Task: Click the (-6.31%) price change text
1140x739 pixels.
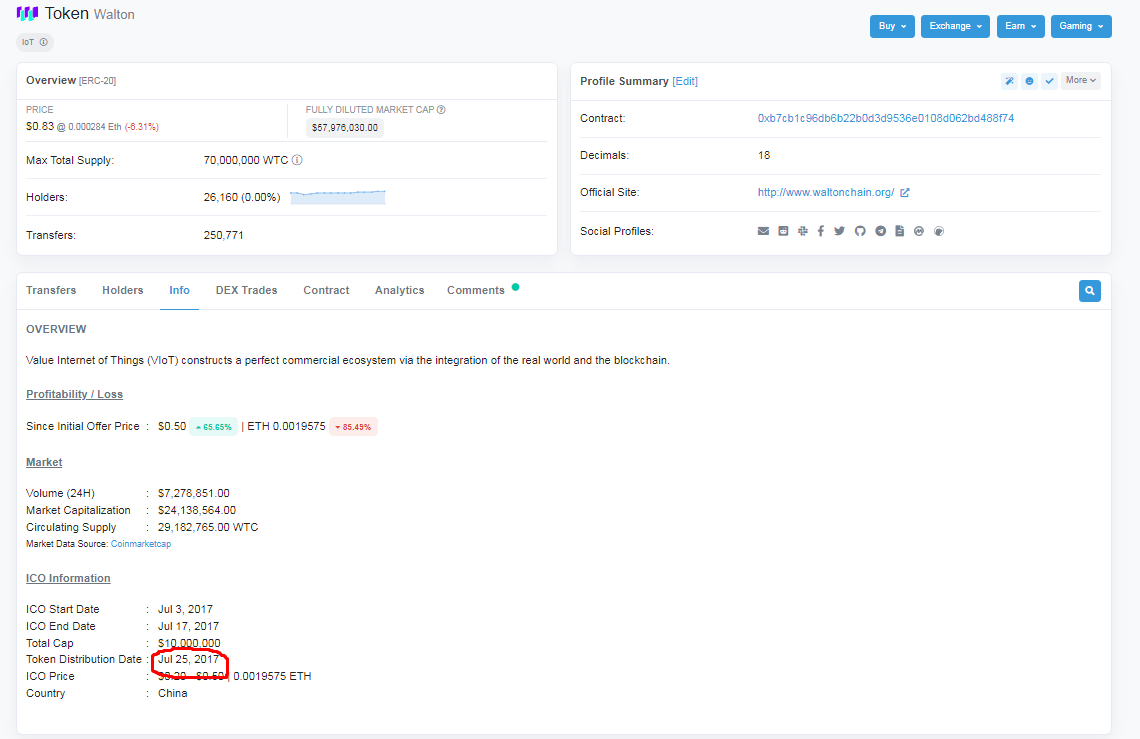Action: tap(142, 127)
